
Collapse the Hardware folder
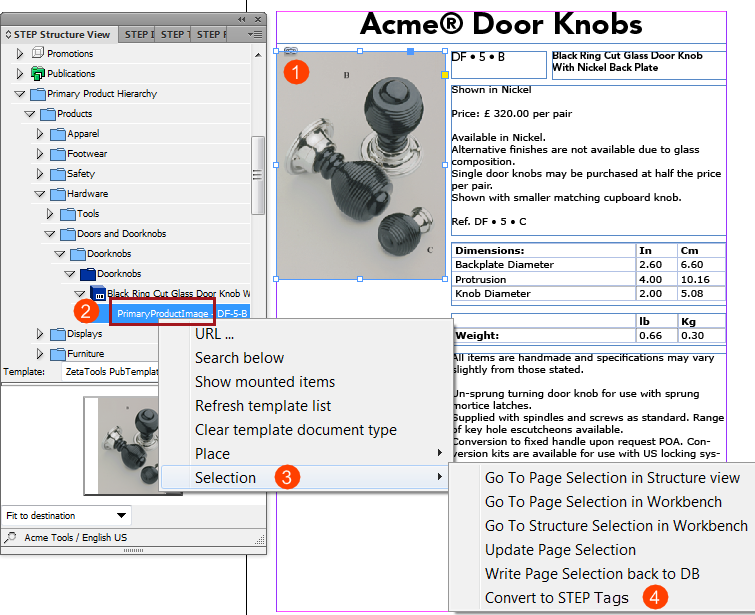tap(40, 194)
